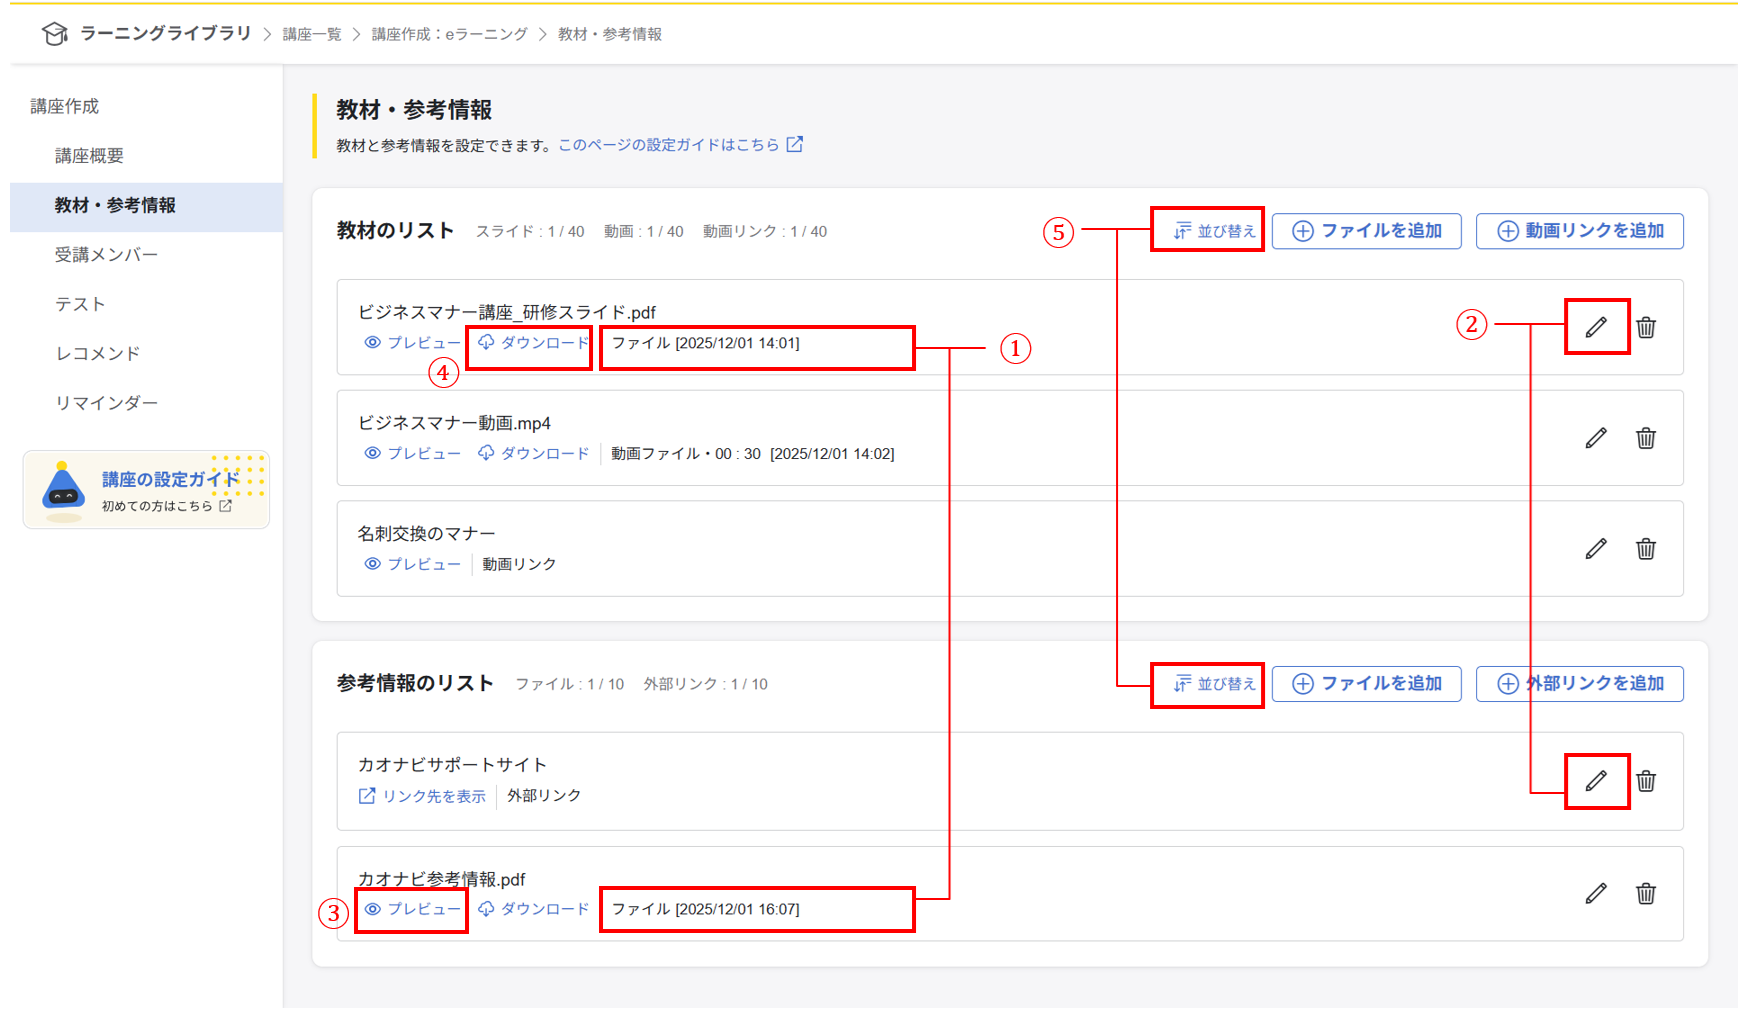This screenshot has height=1012, width=1738.
Task: Edit カオナビサポートサイト link via pencil icon
Action: click(1597, 782)
